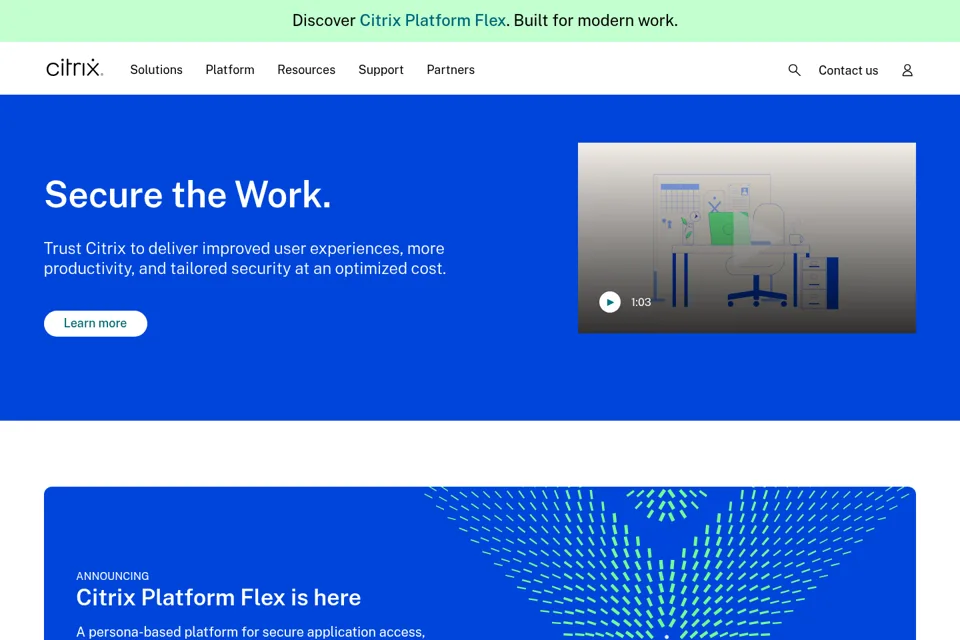Viewport: 960px width, 640px height.
Task: Click the '1:03' video duration text
Action: click(641, 302)
